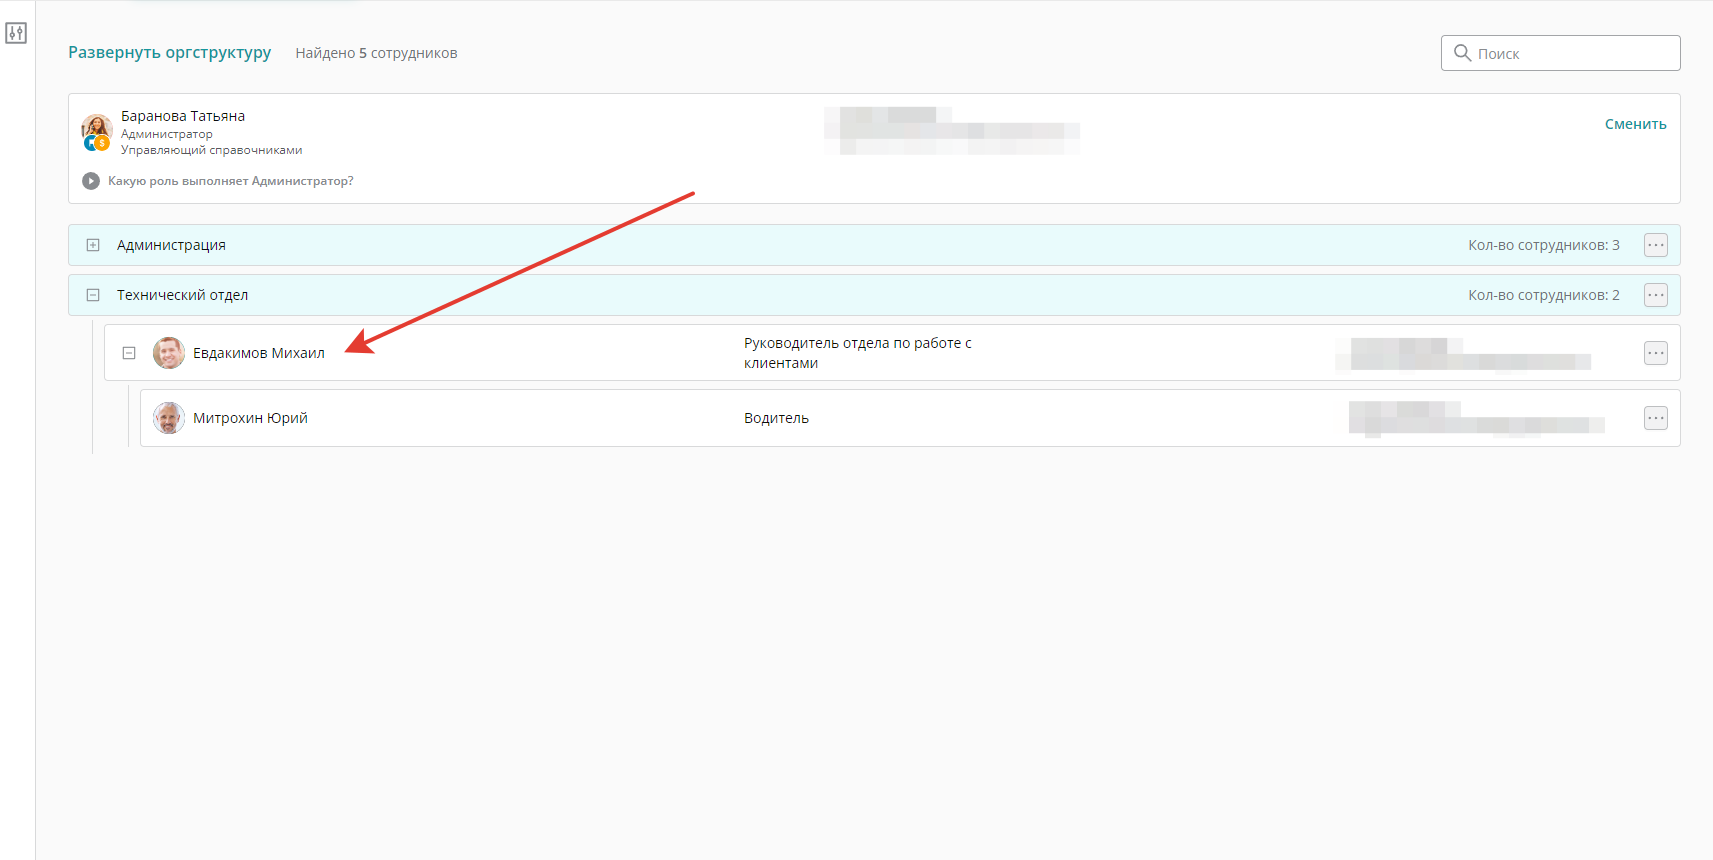This screenshot has height=860, width=1713.
Task: Open the filter settings sidebar icon
Action: pyautogui.click(x=16, y=33)
